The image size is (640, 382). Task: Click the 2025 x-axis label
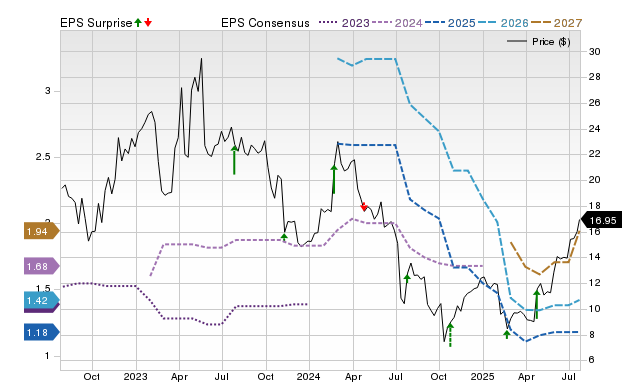482,376
